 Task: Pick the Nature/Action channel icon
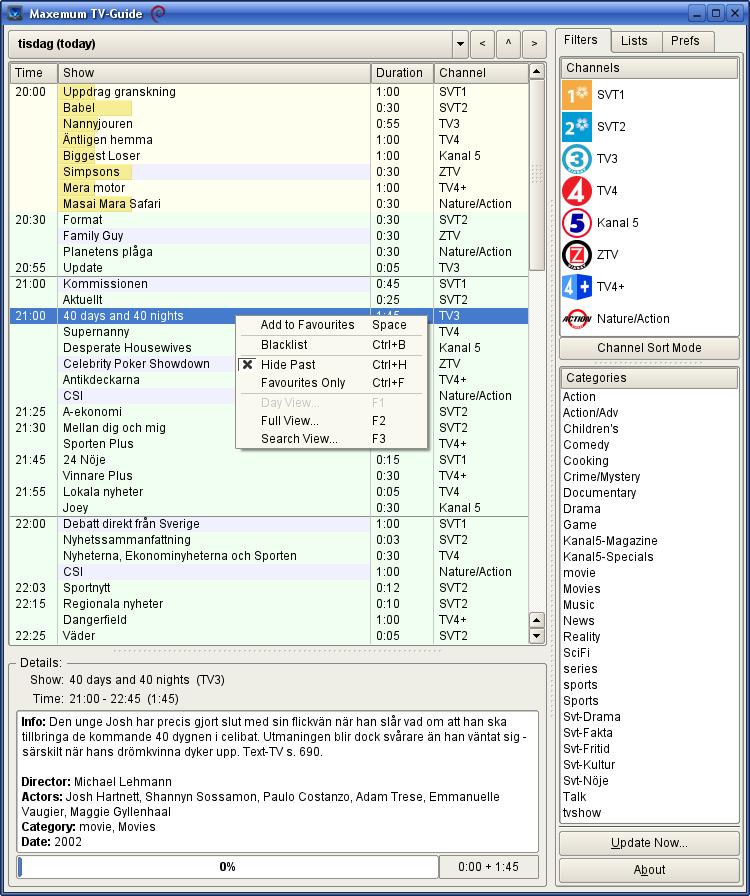[x=577, y=319]
